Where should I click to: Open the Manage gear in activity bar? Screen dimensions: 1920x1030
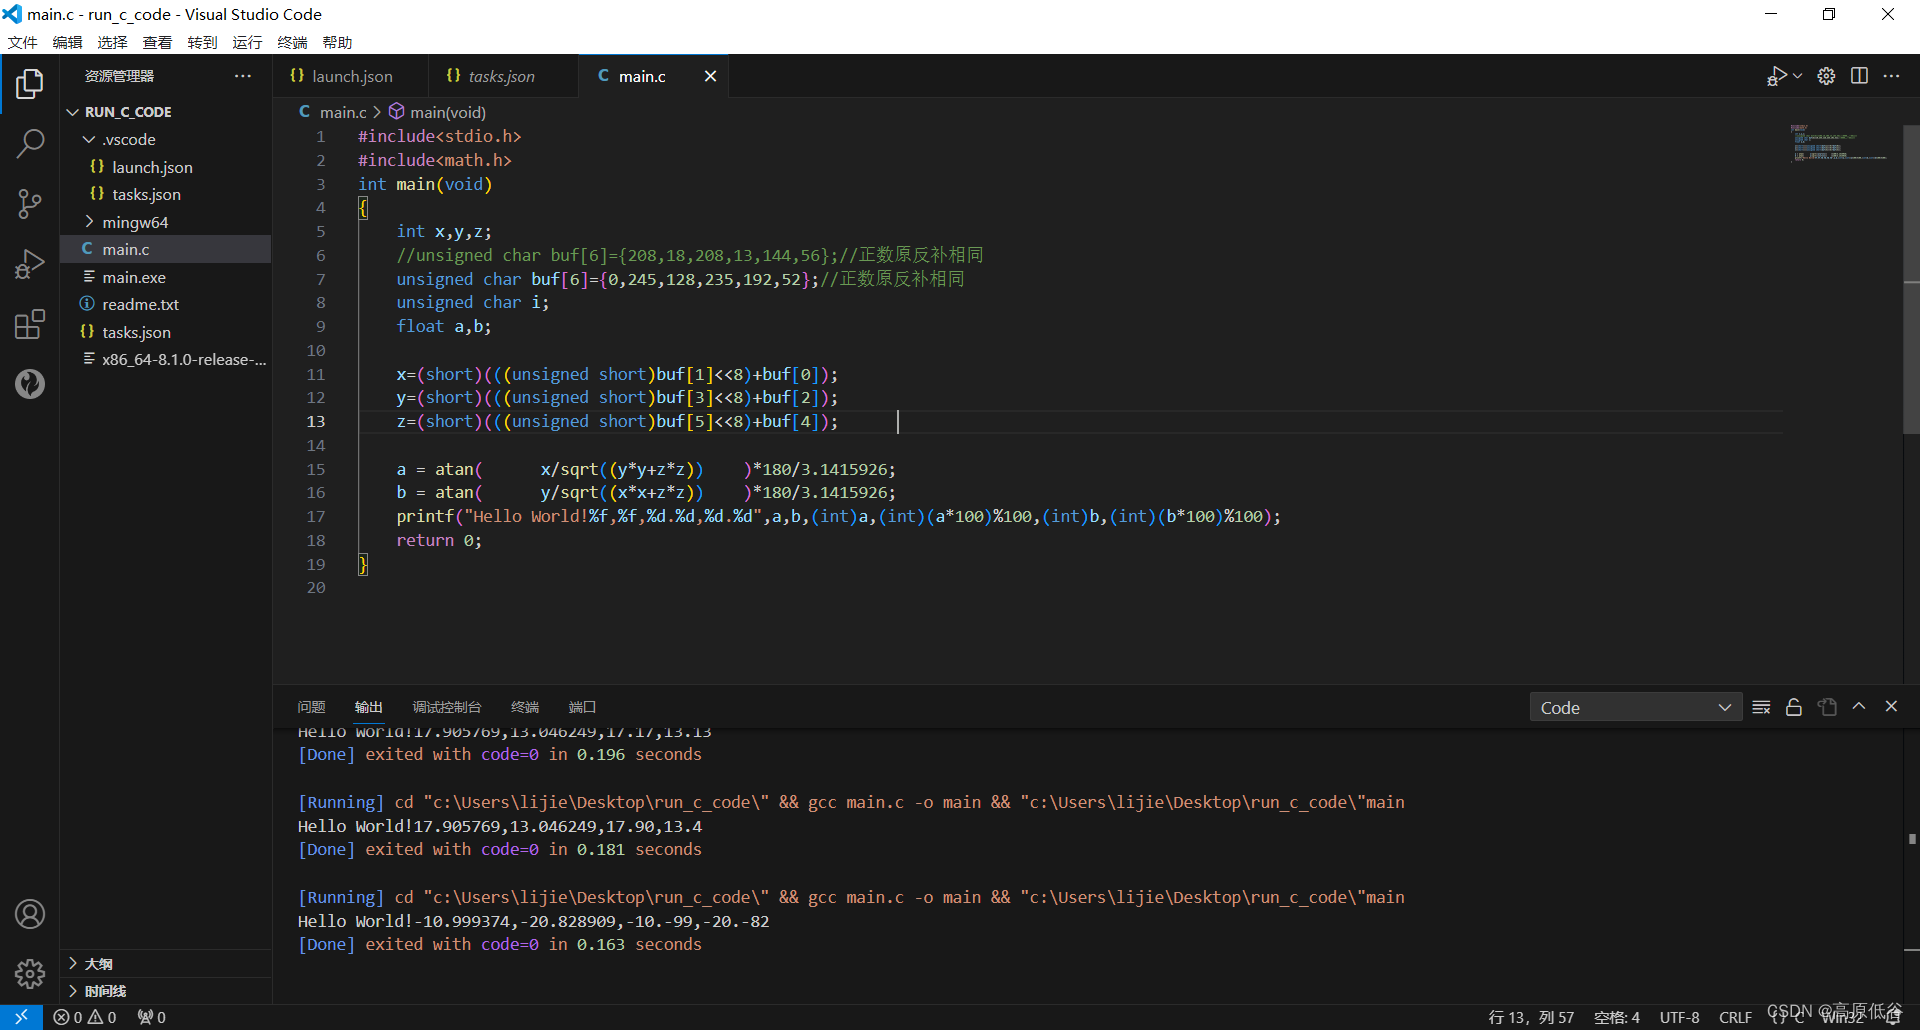30,974
